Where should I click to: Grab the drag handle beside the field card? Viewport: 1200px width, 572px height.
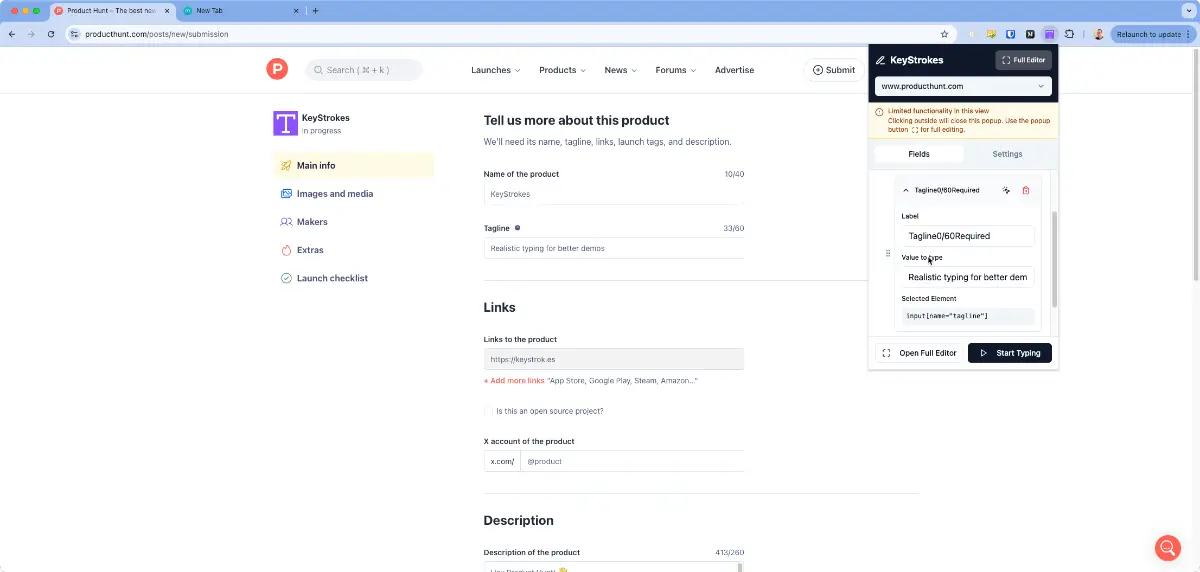coord(888,254)
